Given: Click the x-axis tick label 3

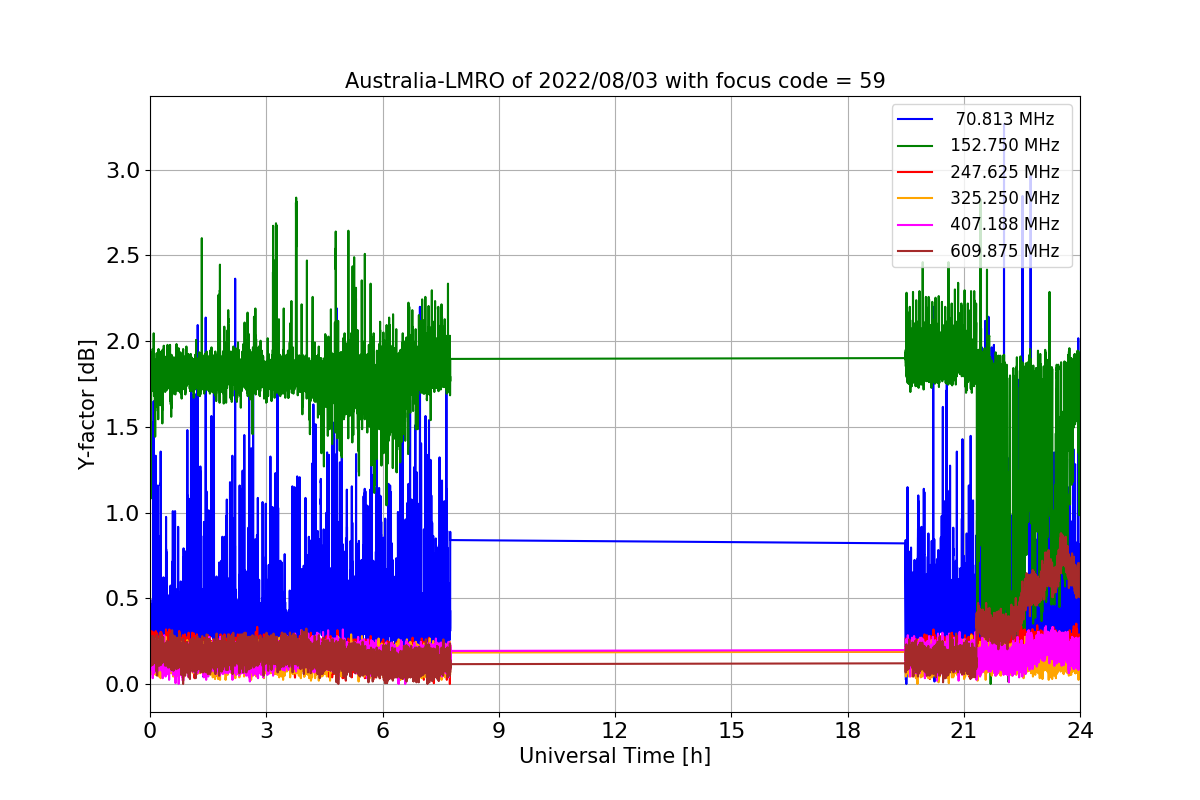Looking at the screenshot, I should click(266, 730).
